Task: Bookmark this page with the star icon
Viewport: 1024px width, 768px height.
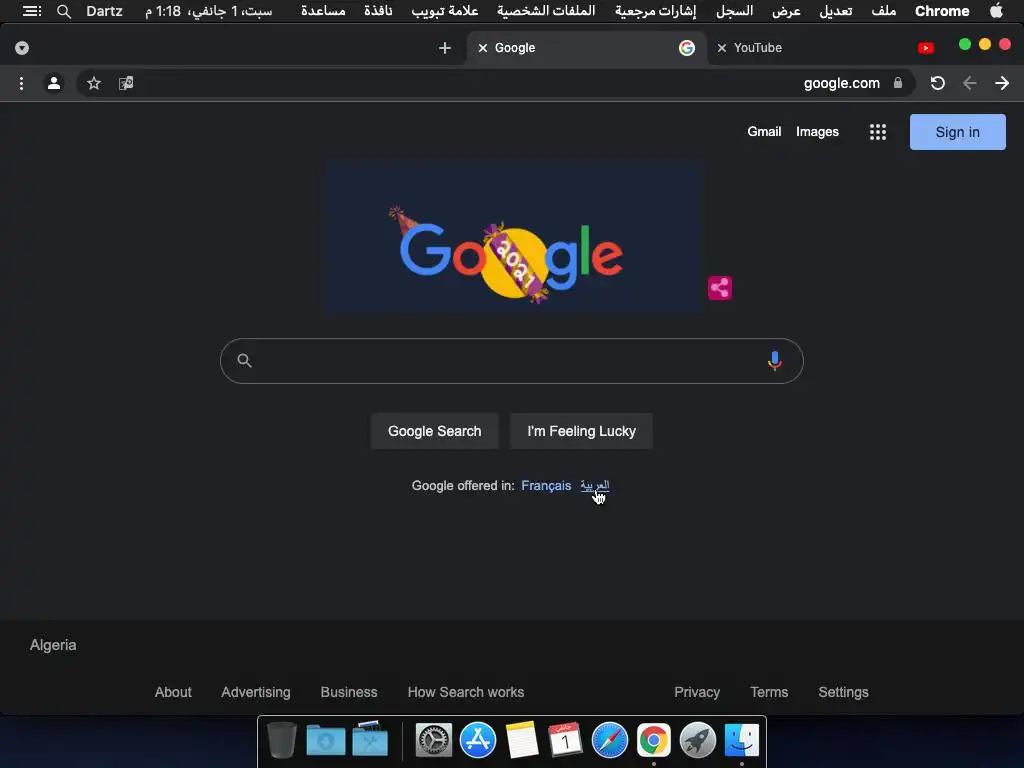Action: (x=94, y=83)
